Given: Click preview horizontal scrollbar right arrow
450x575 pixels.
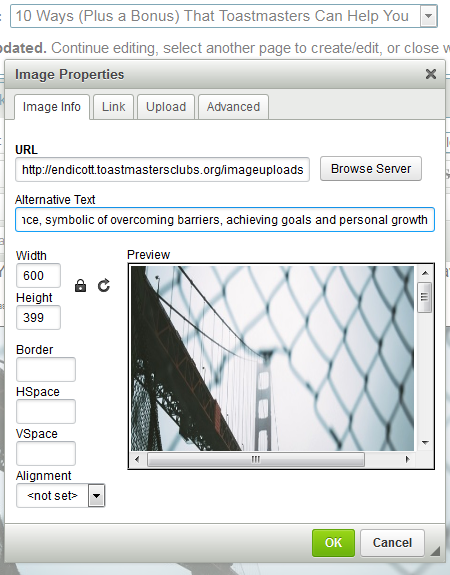Looking at the screenshot, I should (407, 459).
